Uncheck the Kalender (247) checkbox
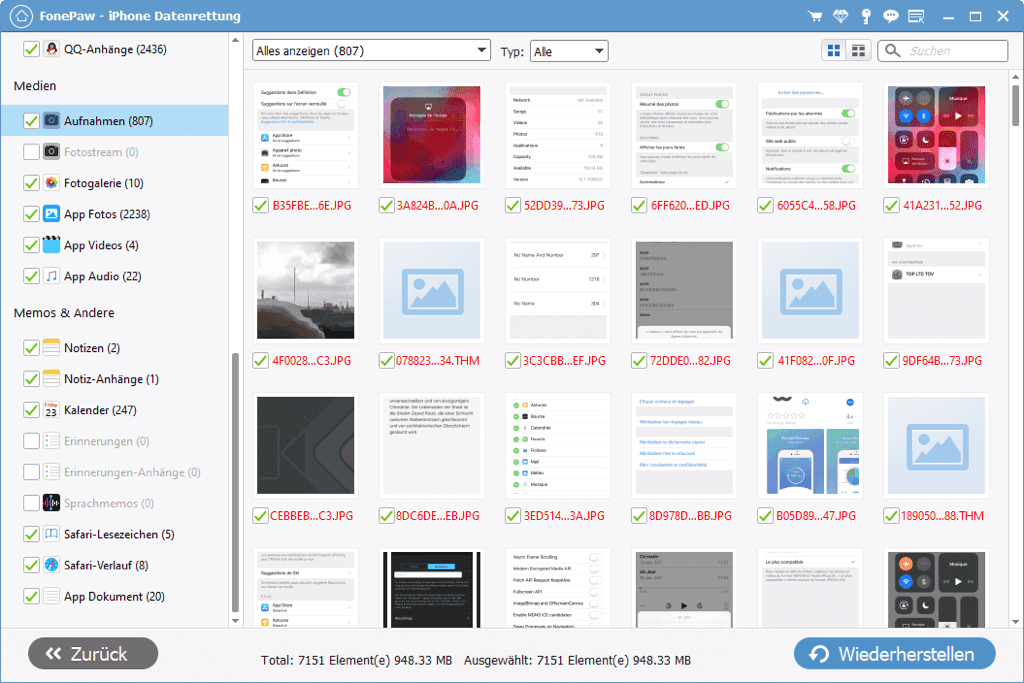The height and width of the screenshot is (683, 1024). (x=31, y=409)
